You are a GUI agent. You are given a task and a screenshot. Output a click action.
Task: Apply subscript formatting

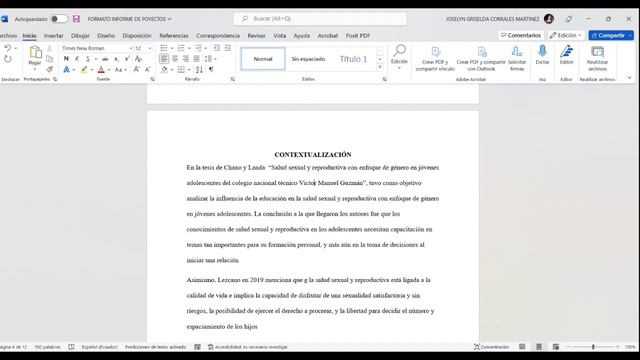(116, 59)
